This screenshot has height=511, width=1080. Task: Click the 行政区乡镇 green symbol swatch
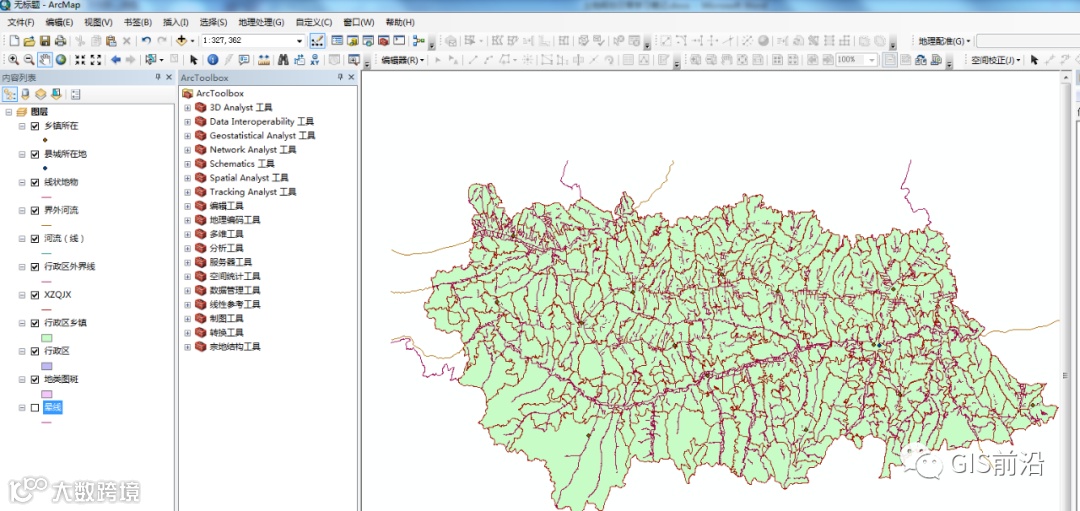tap(47, 337)
